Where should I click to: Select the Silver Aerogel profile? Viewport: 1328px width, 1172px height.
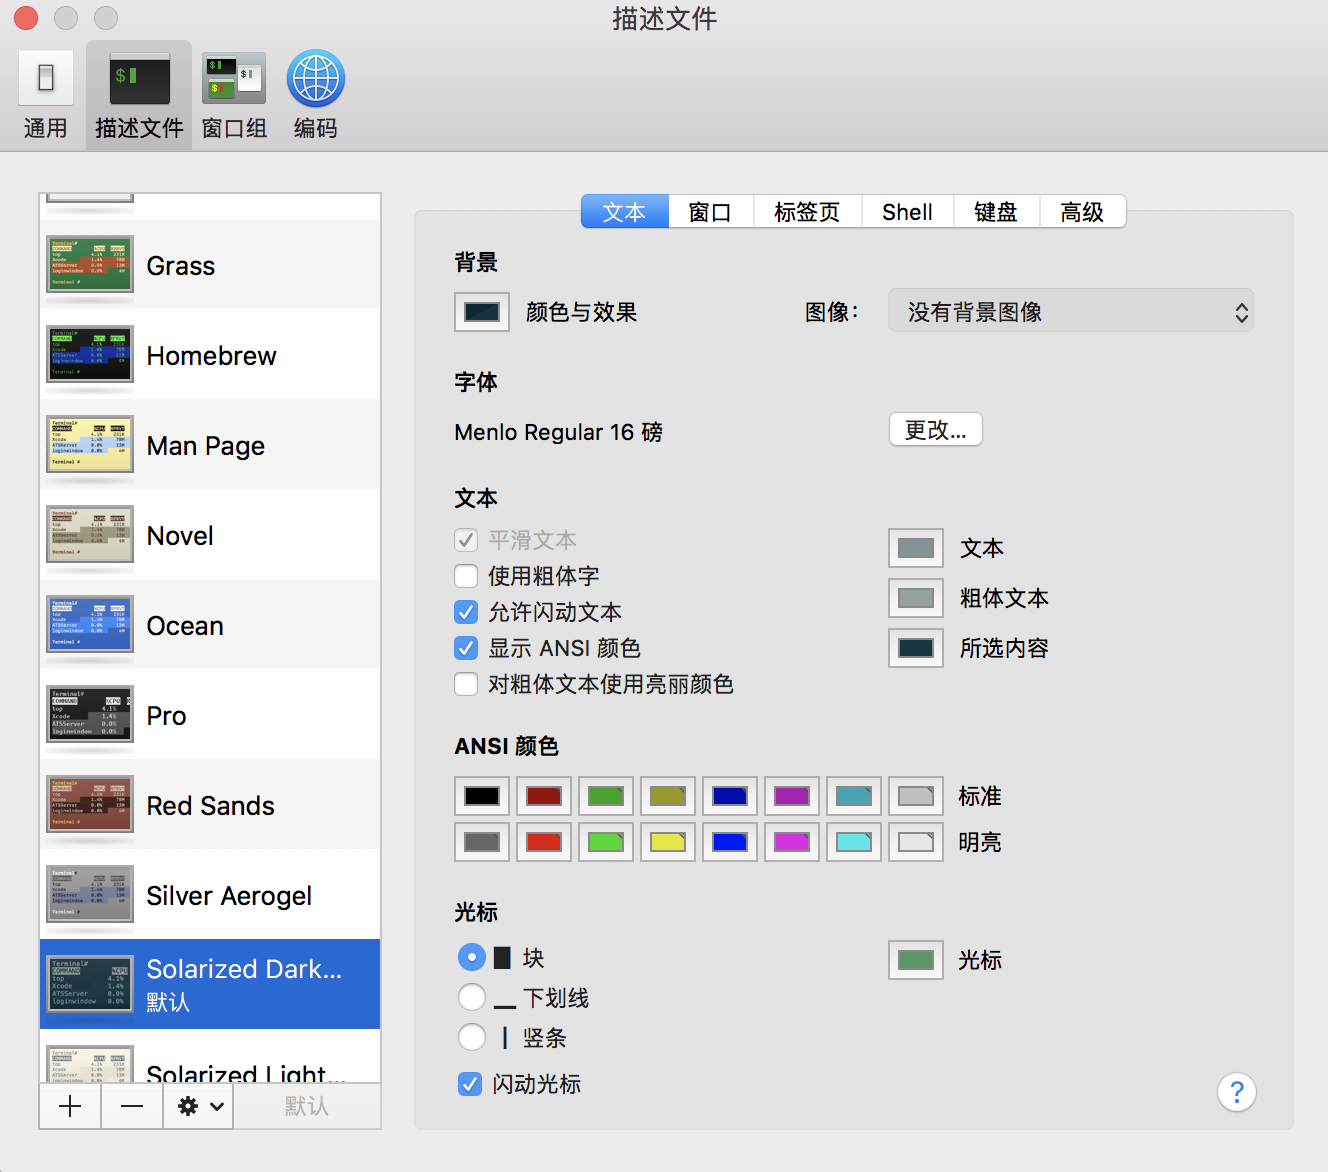210,895
